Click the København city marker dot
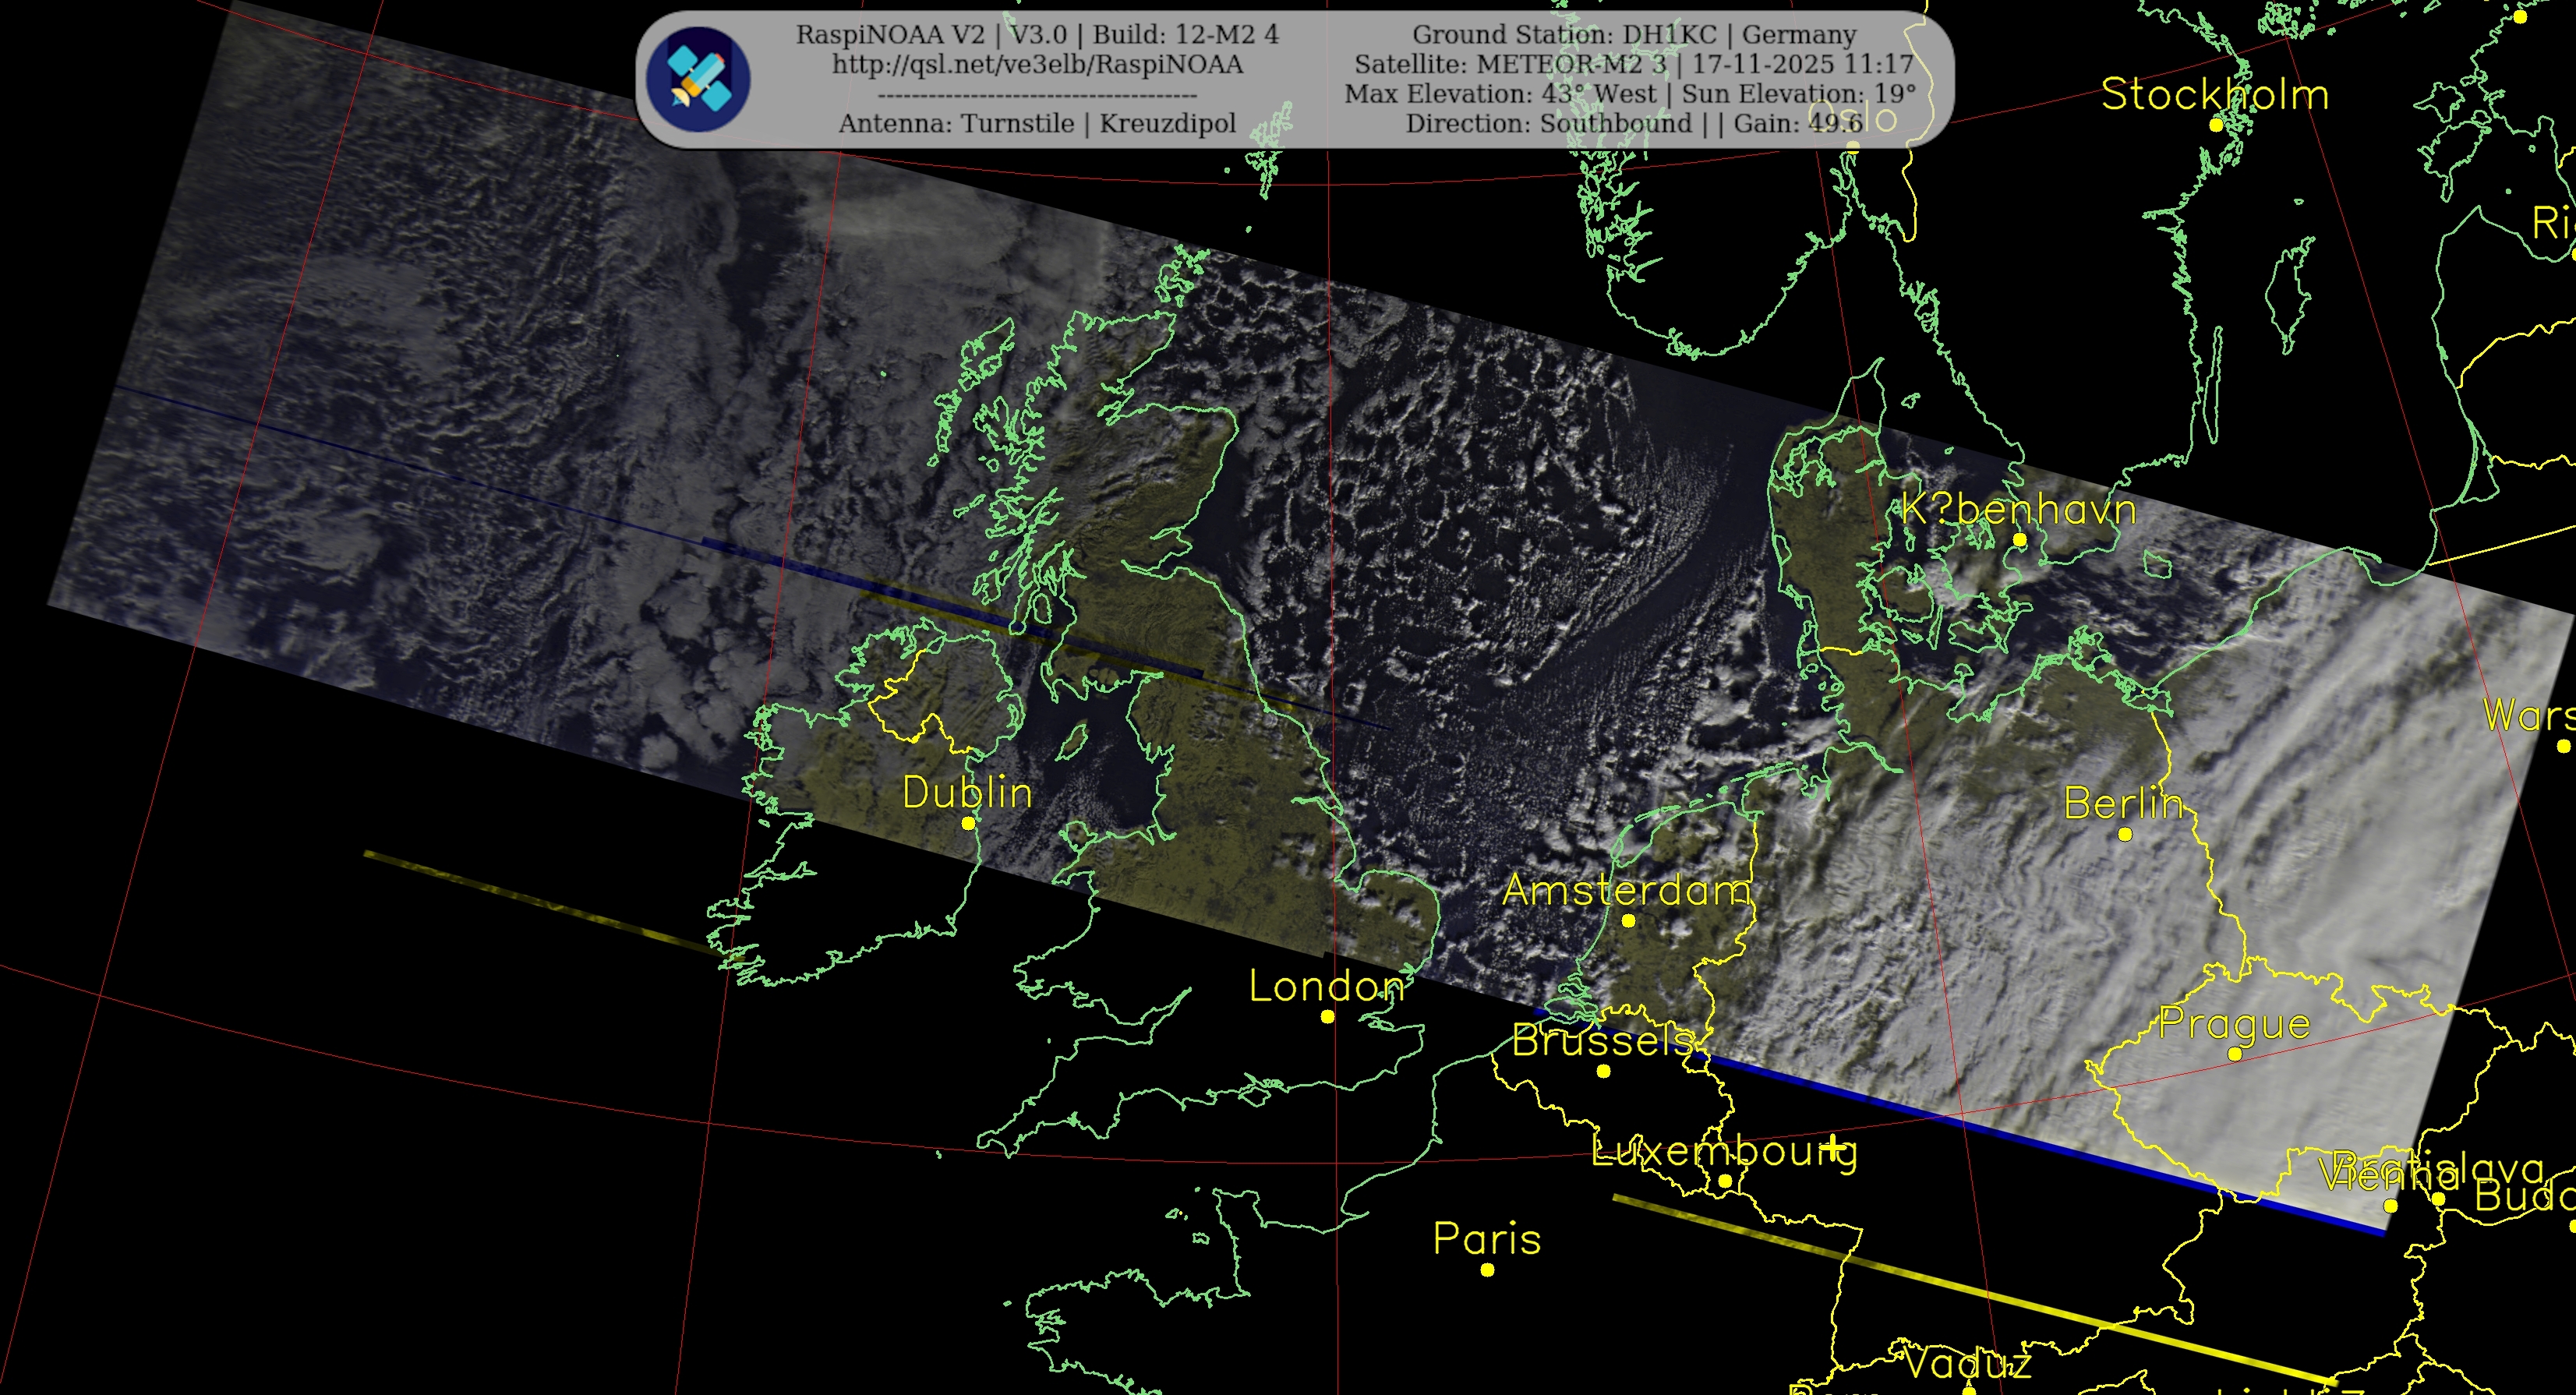2576x1395 pixels. pyautogui.click(x=2019, y=540)
